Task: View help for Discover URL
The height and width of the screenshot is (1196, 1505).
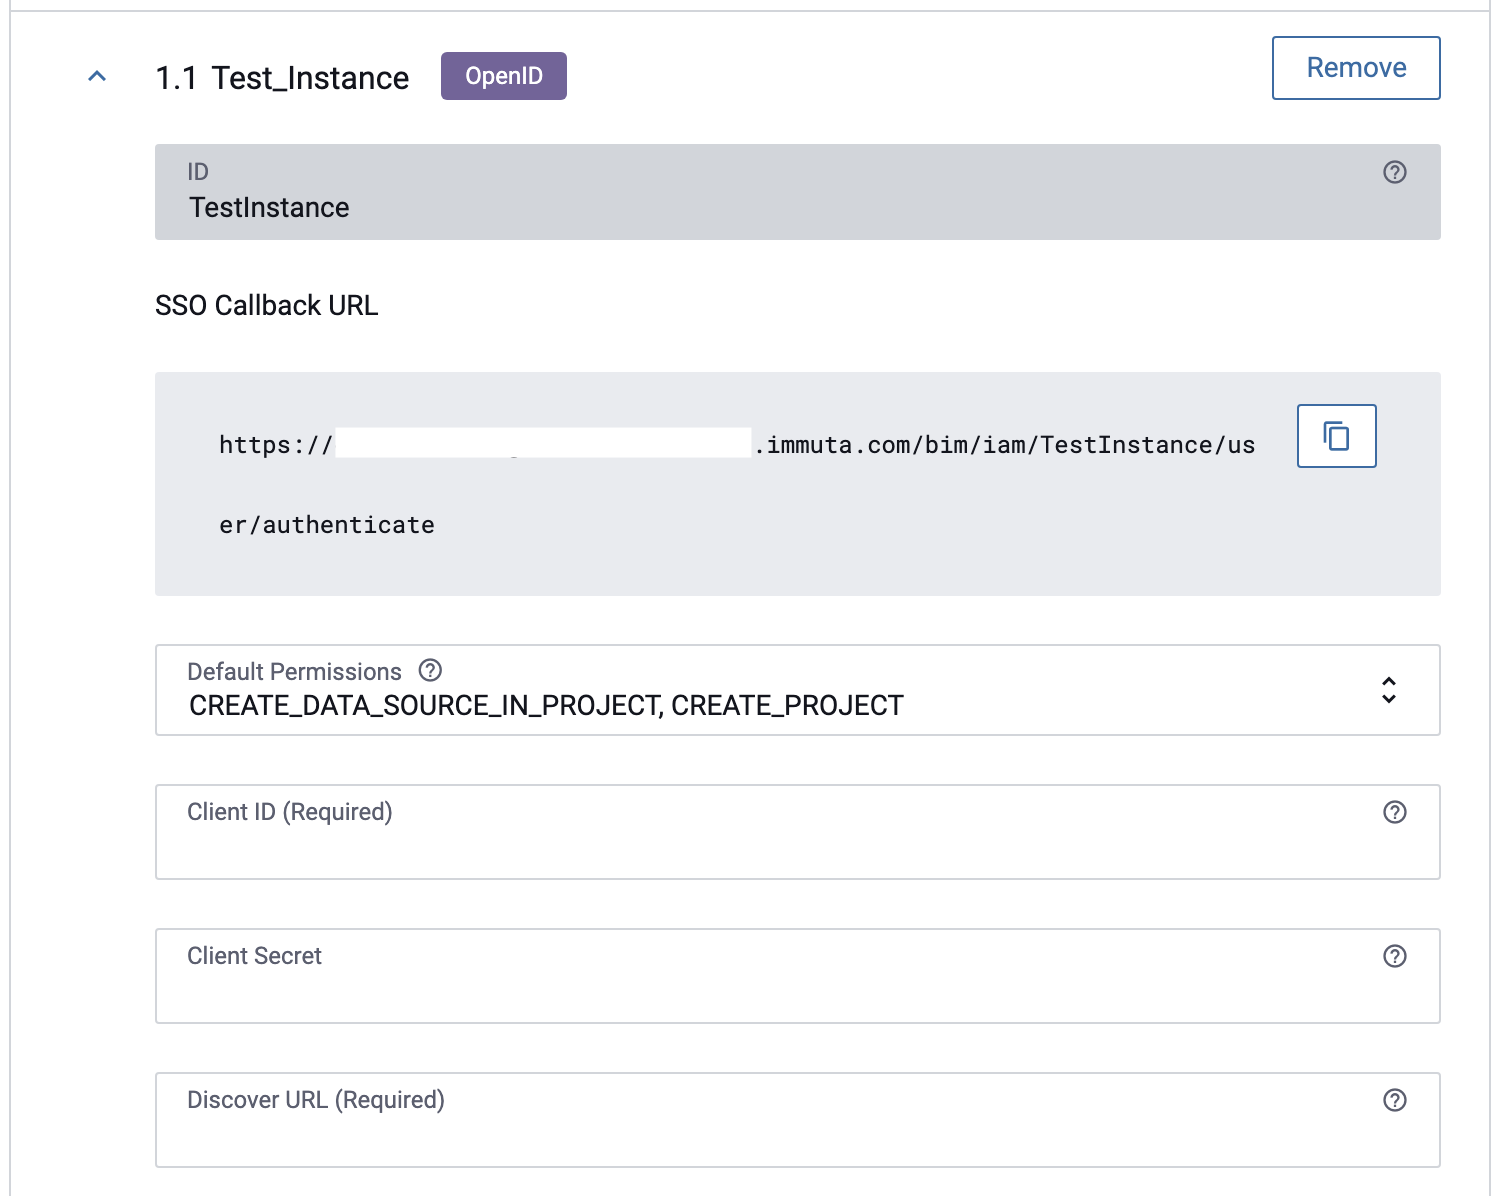Action: coord(1394,1100)
